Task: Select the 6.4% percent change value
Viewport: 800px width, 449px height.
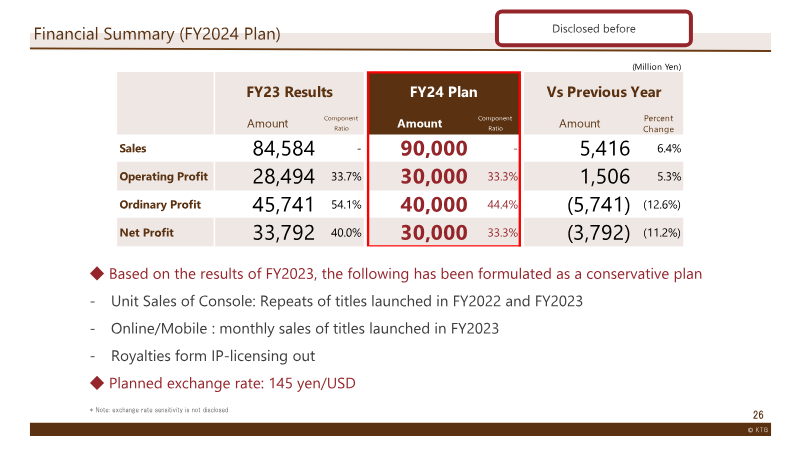Action: 669,148
